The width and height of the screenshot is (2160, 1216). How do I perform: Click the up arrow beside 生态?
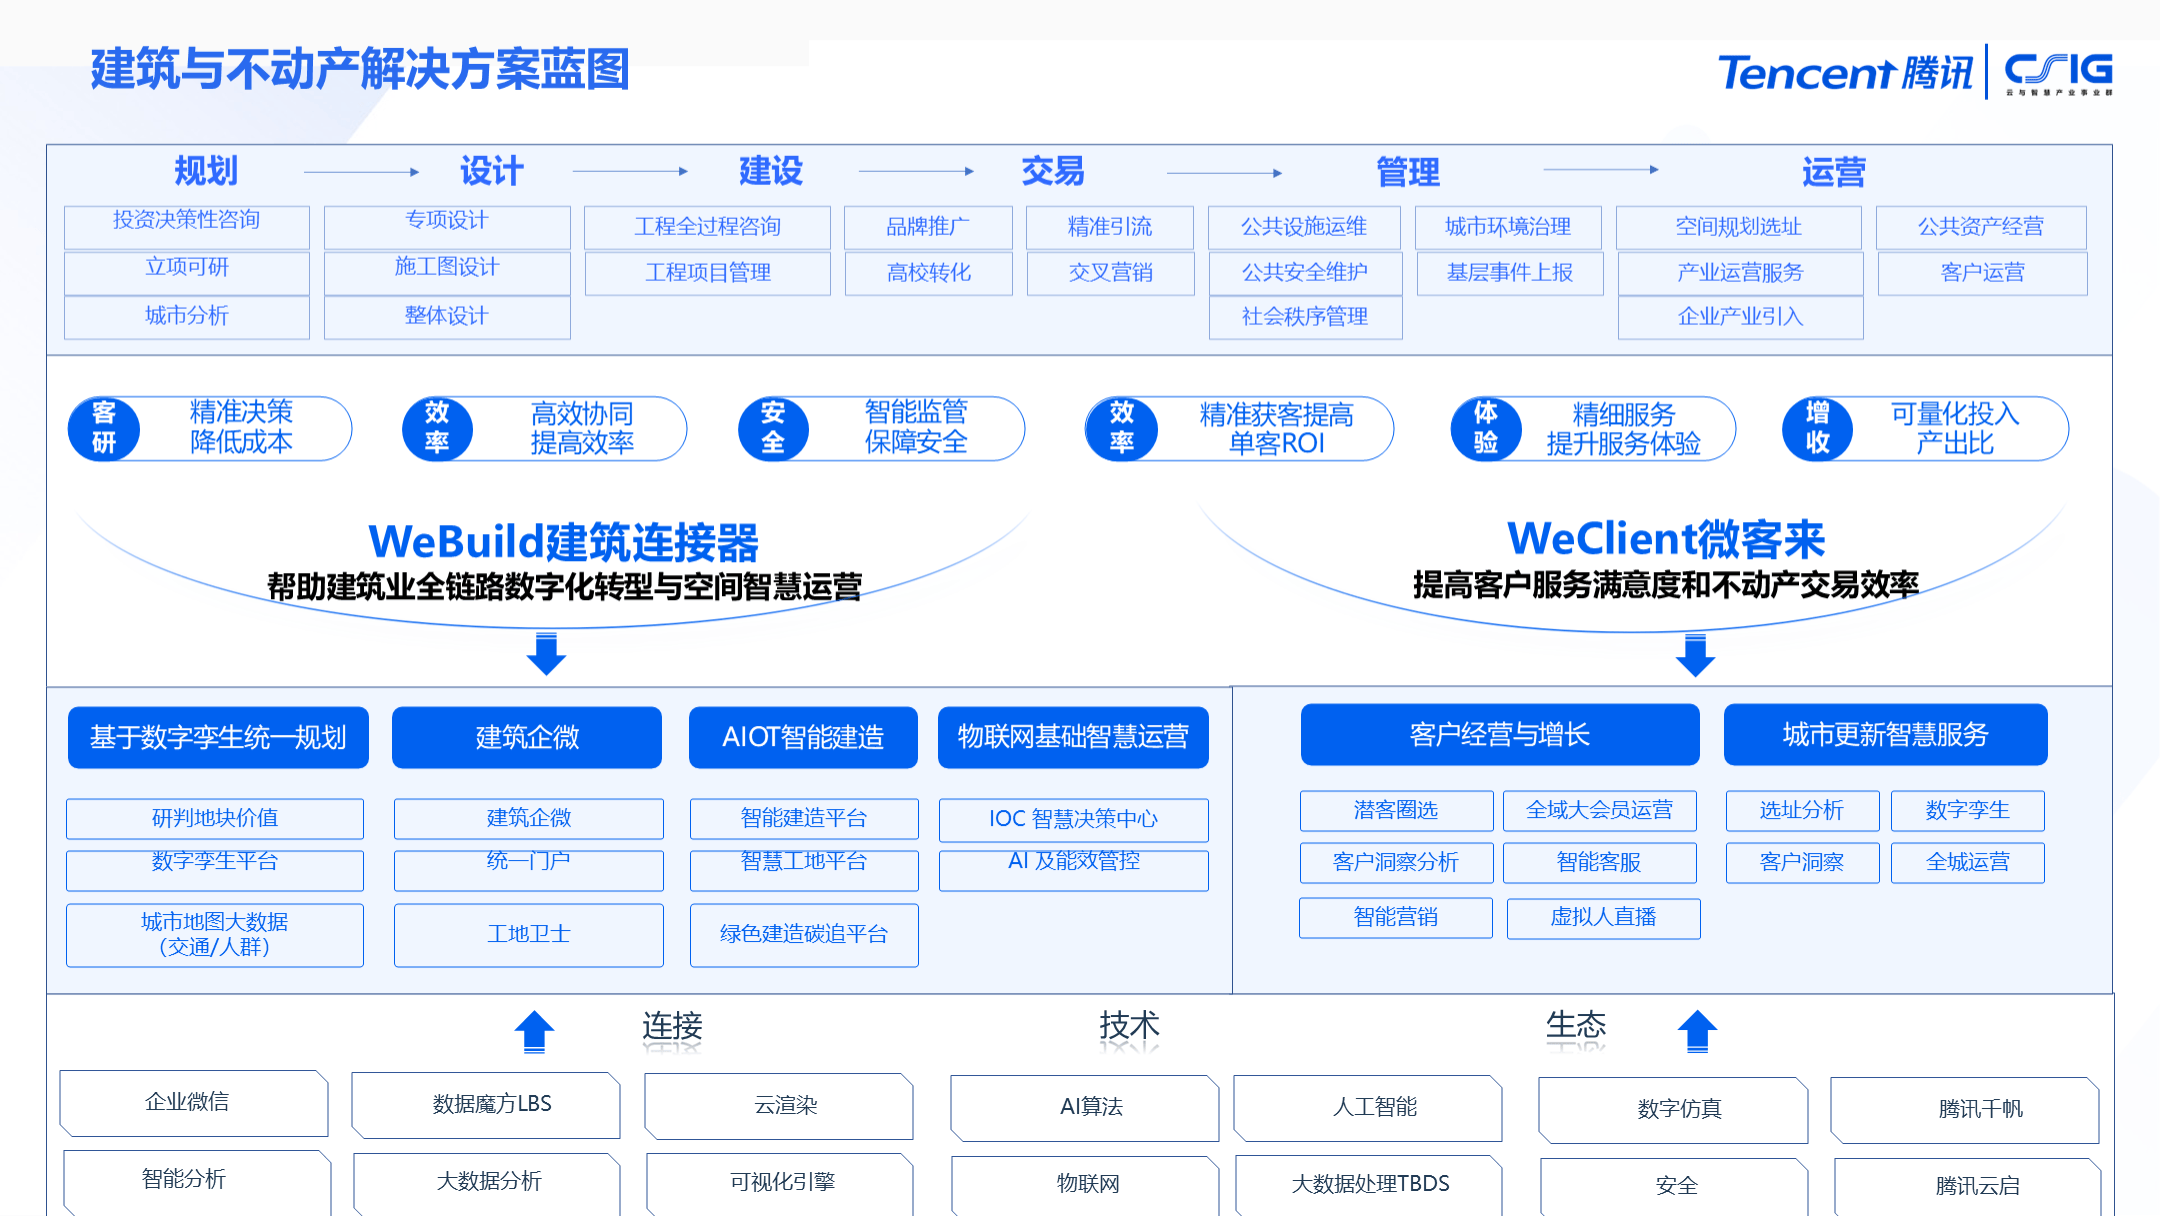pos(1697,1031)
